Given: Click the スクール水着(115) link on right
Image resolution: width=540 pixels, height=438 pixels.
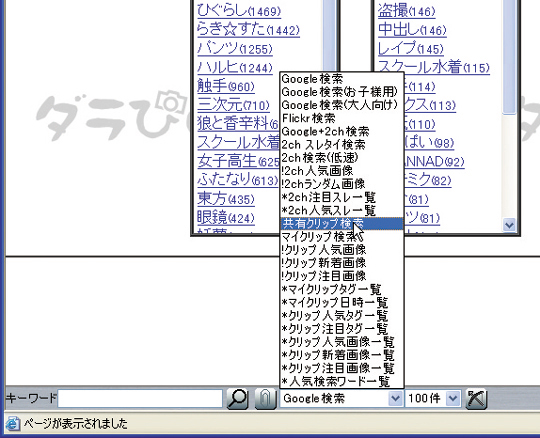Looking at the screenshot, I should (433, 67).
